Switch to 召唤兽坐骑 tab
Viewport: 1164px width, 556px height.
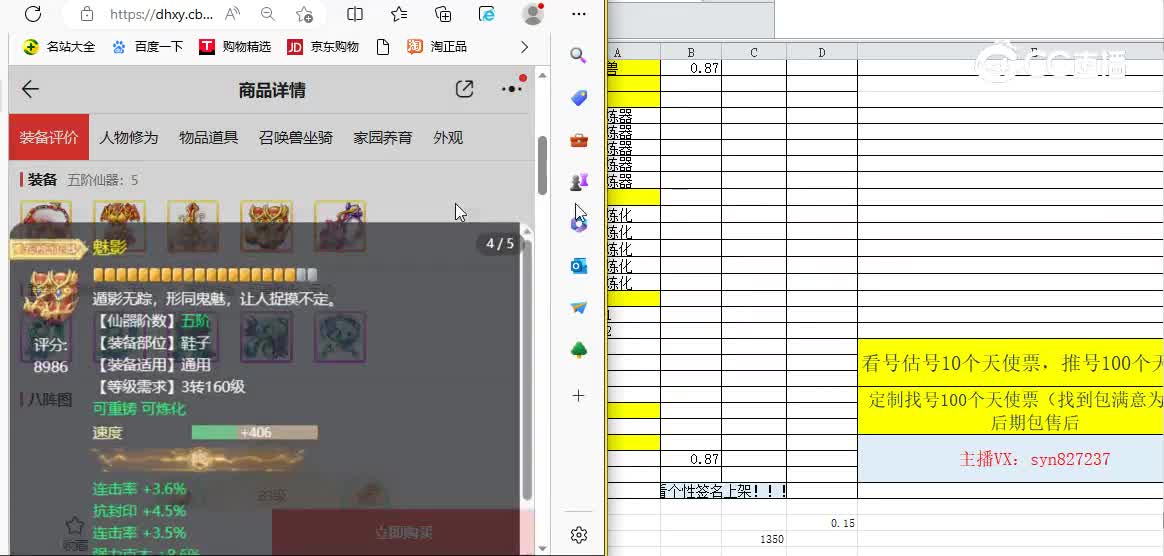click(295, 137)
